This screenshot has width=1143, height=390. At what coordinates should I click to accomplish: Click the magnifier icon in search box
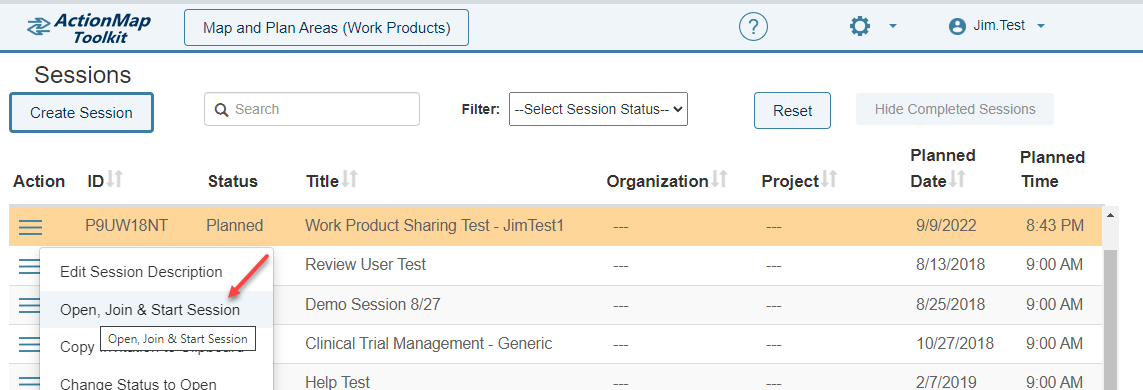point(222,109)
